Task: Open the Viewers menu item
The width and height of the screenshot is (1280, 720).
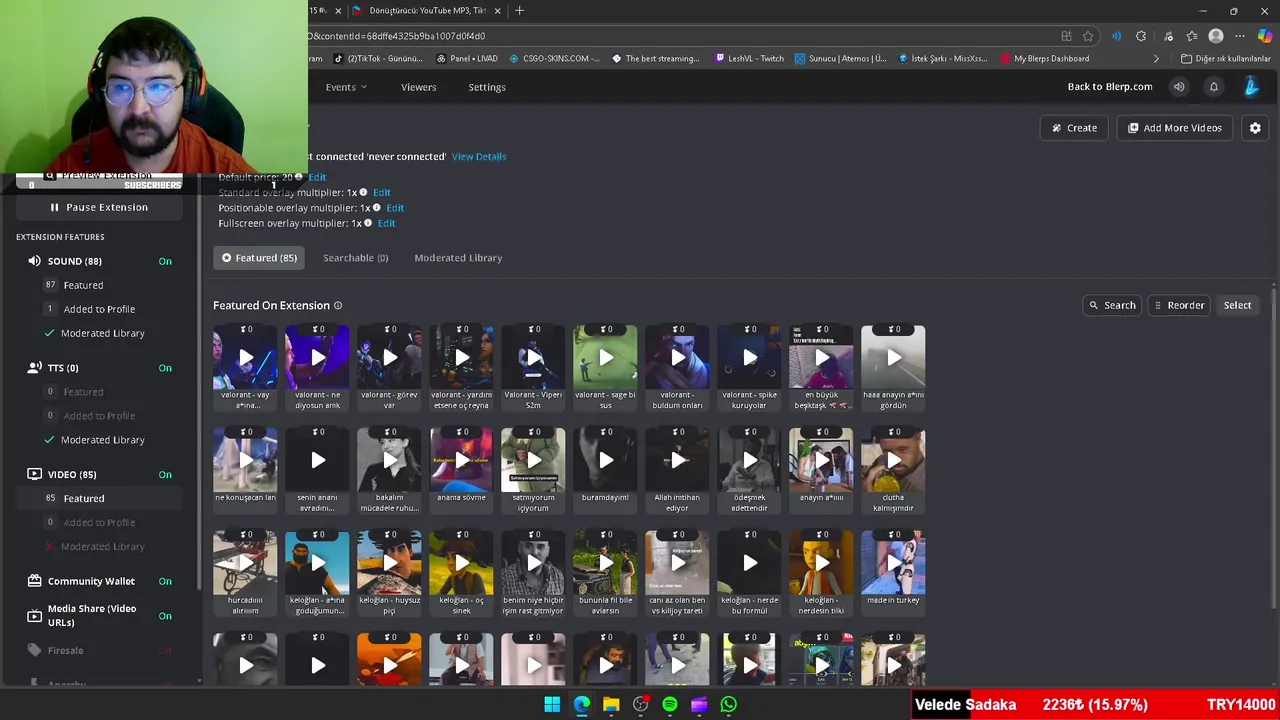Action: pos(418,87)
